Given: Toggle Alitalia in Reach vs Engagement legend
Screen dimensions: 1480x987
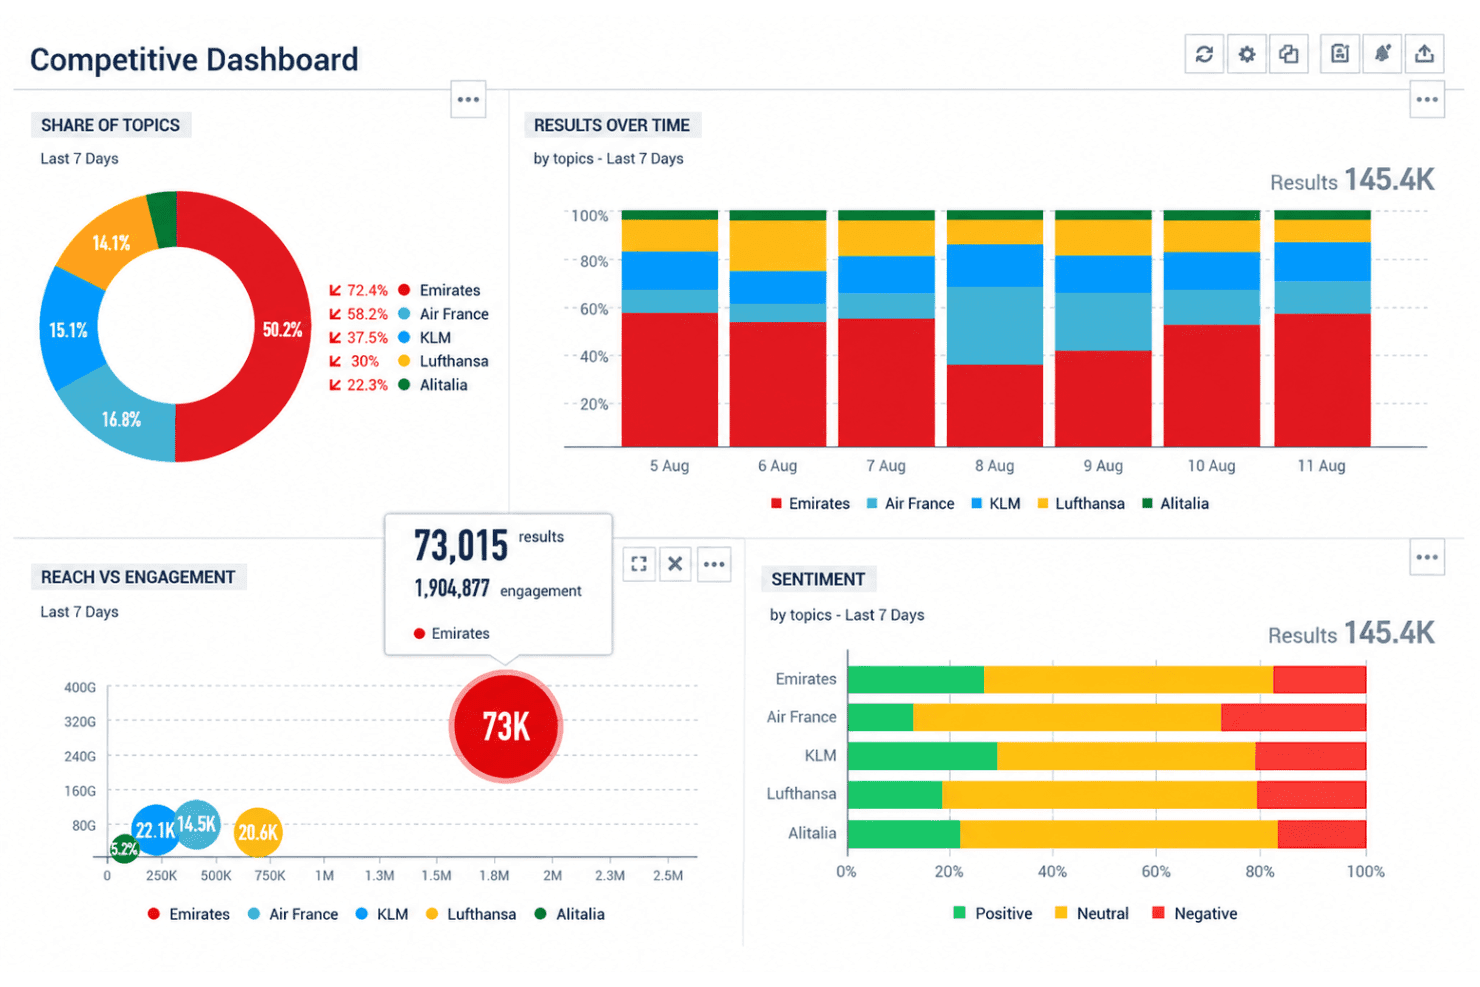Looking at the screenshot, I should (x=570, y=914).
